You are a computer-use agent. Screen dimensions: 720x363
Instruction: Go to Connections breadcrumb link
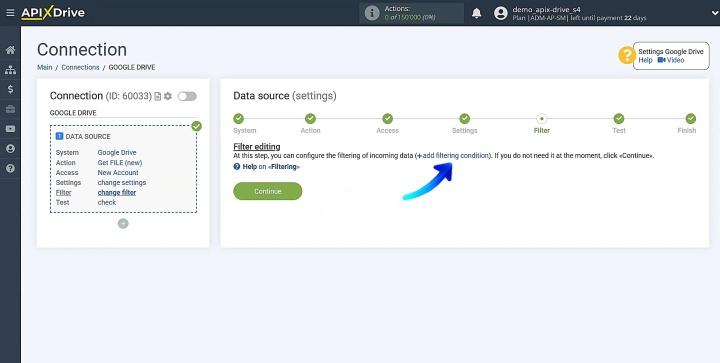pos(80,67)
